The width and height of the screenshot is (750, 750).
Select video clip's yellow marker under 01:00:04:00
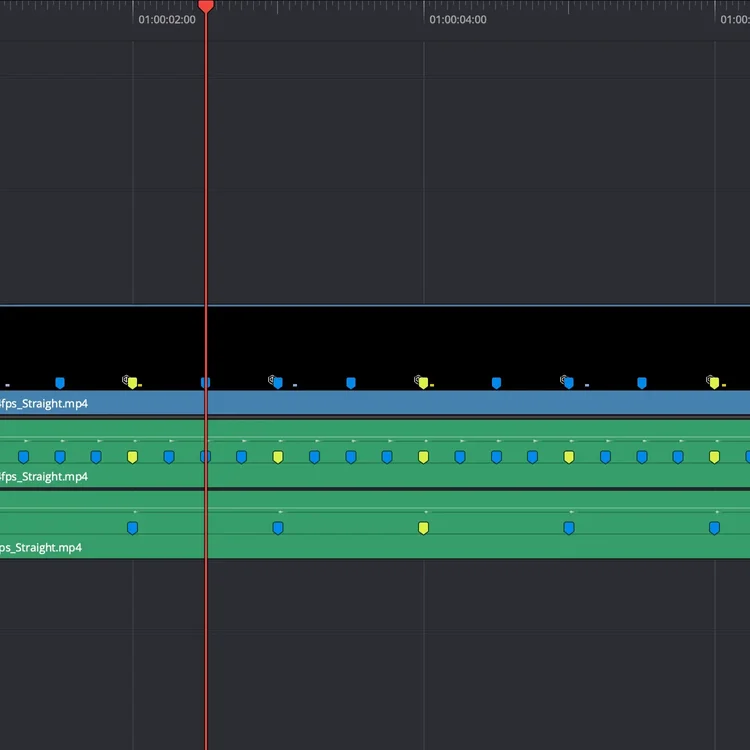coord(423,383)
